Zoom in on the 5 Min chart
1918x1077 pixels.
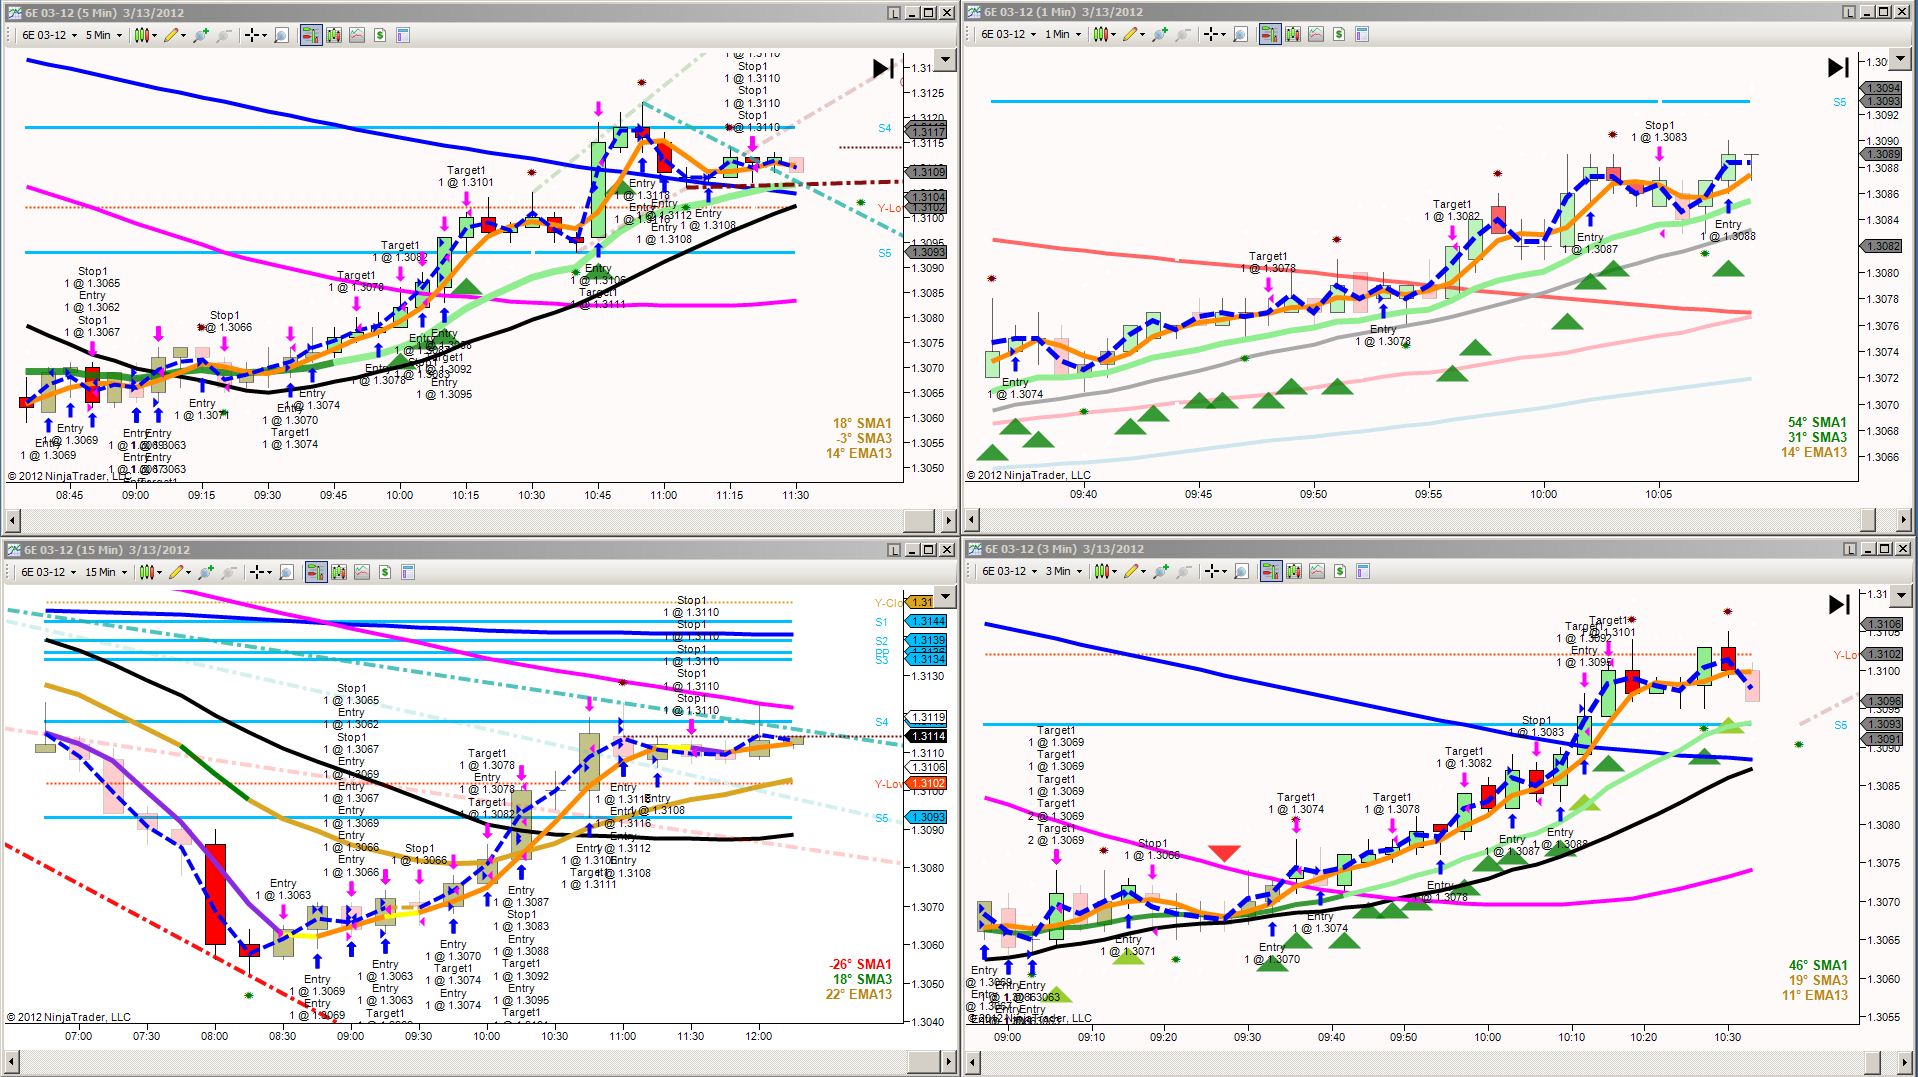point(201,35)
